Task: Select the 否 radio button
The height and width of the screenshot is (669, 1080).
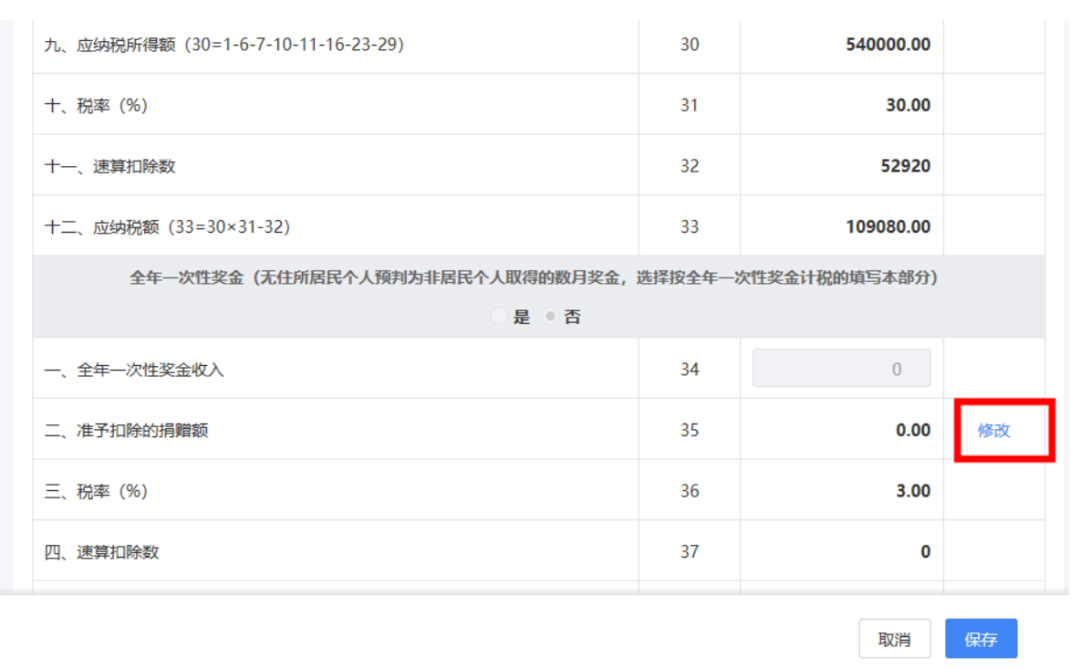Action: click(x=550, y=317)
